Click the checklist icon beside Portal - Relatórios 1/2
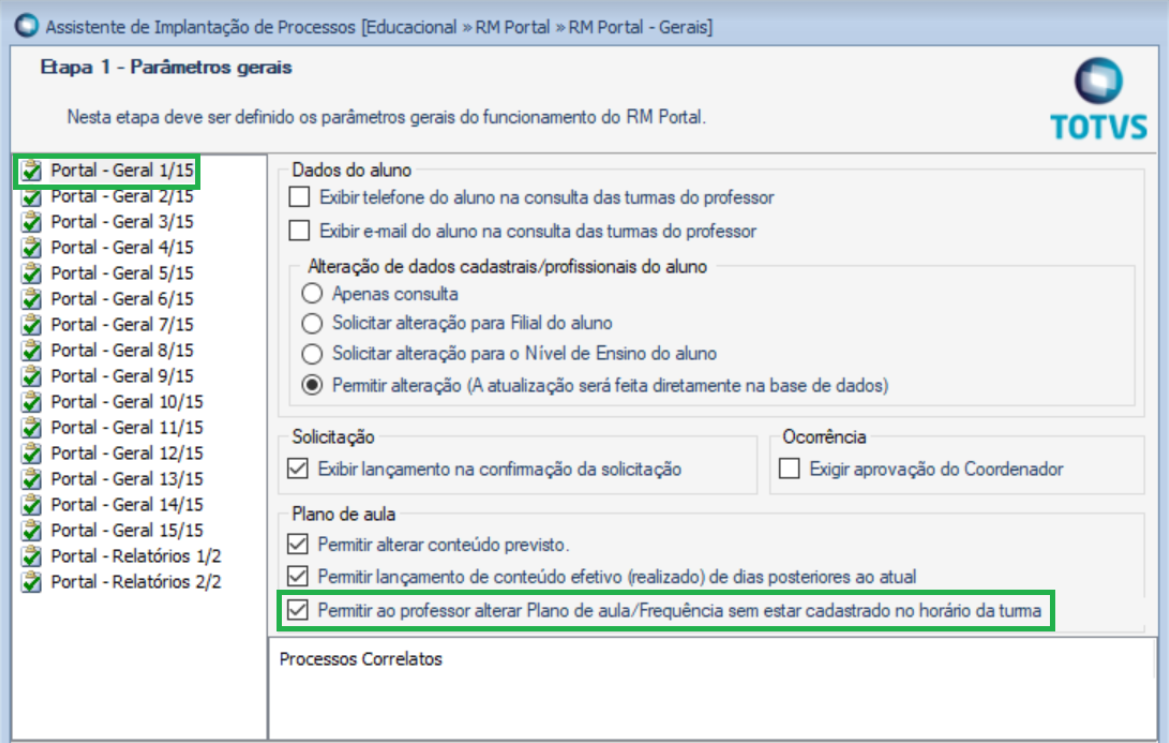1169x743 pixels. tap(31, 556)
